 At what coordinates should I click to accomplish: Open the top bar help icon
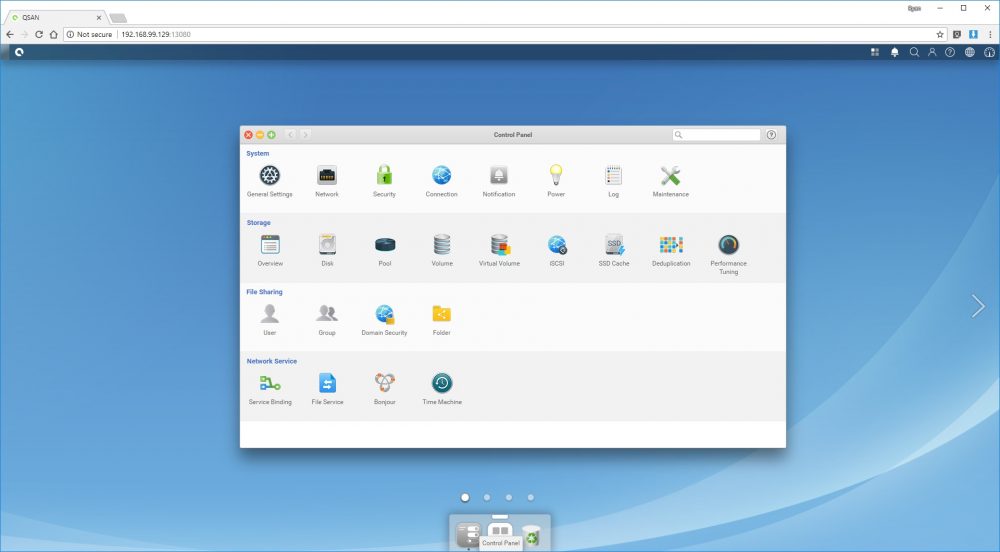(x=950, y=52)
